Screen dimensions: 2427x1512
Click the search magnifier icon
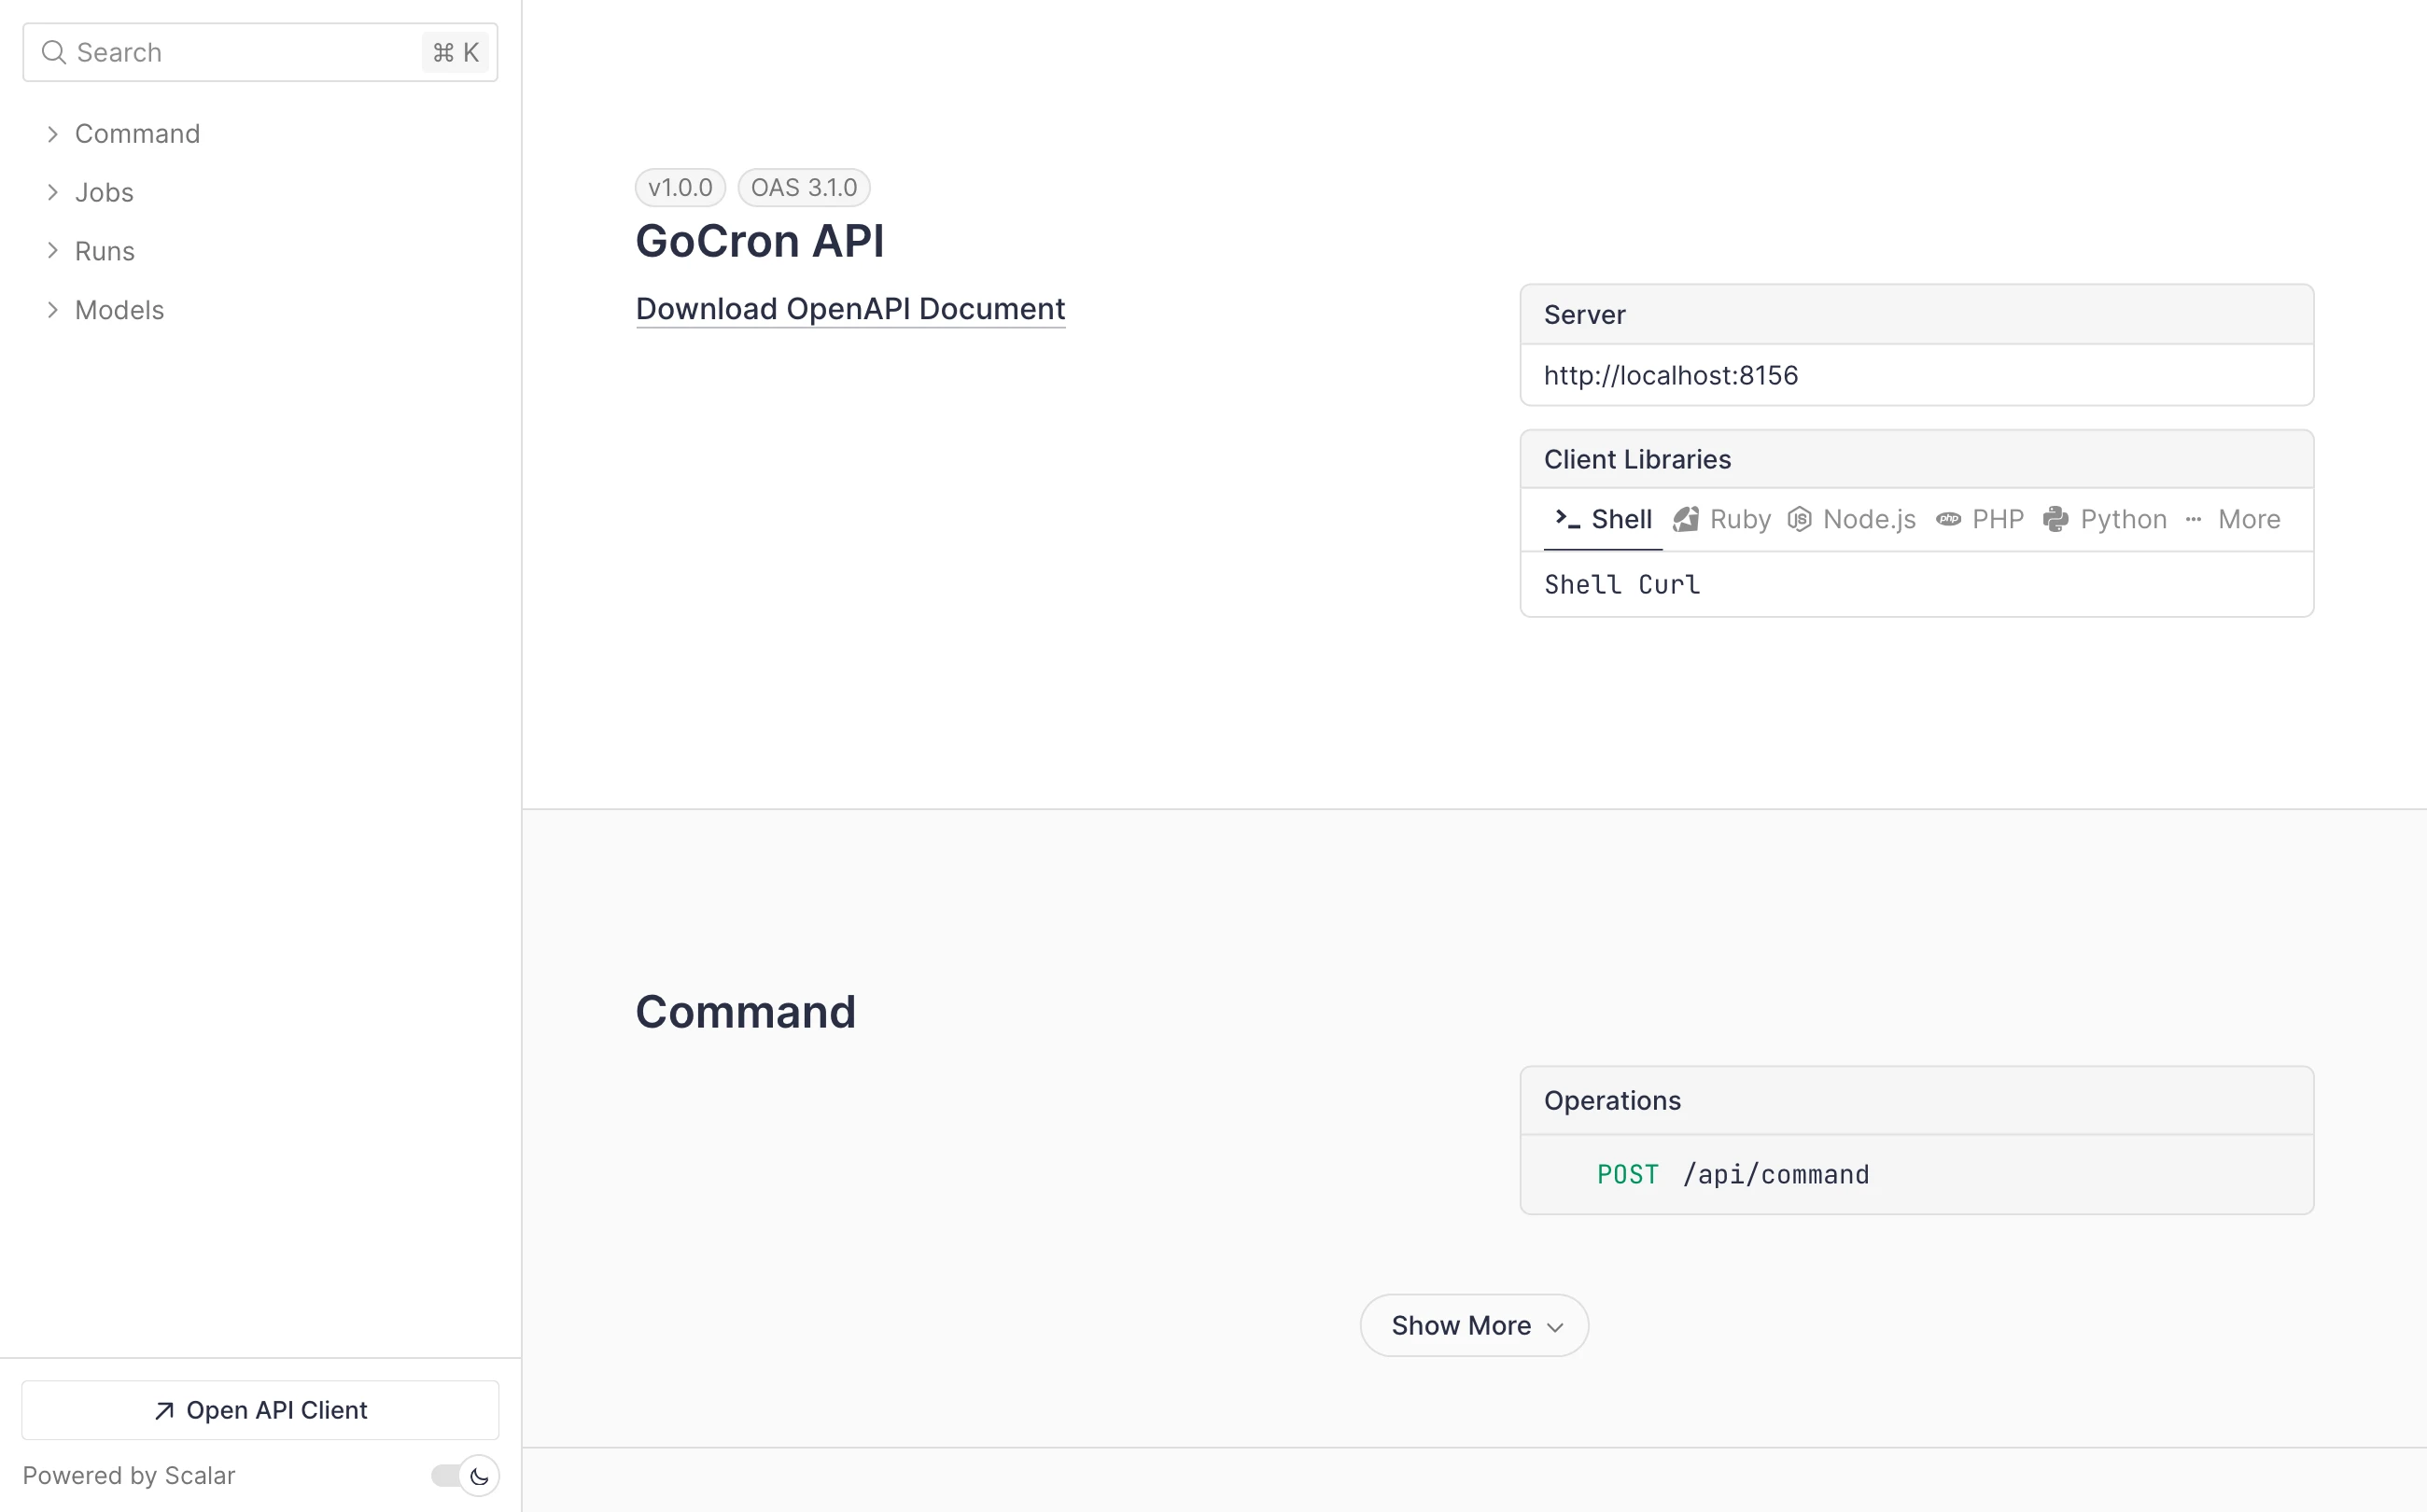(54, 52)
